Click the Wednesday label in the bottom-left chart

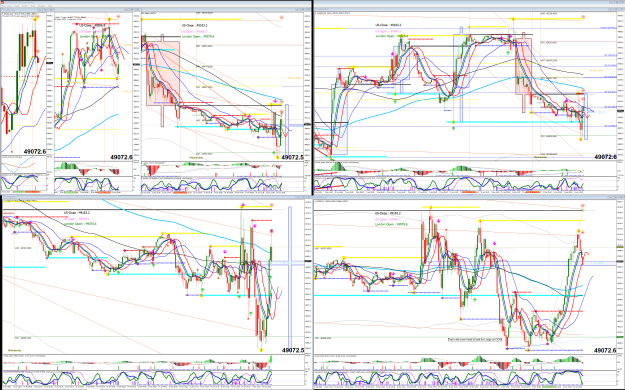click(14, 350)
